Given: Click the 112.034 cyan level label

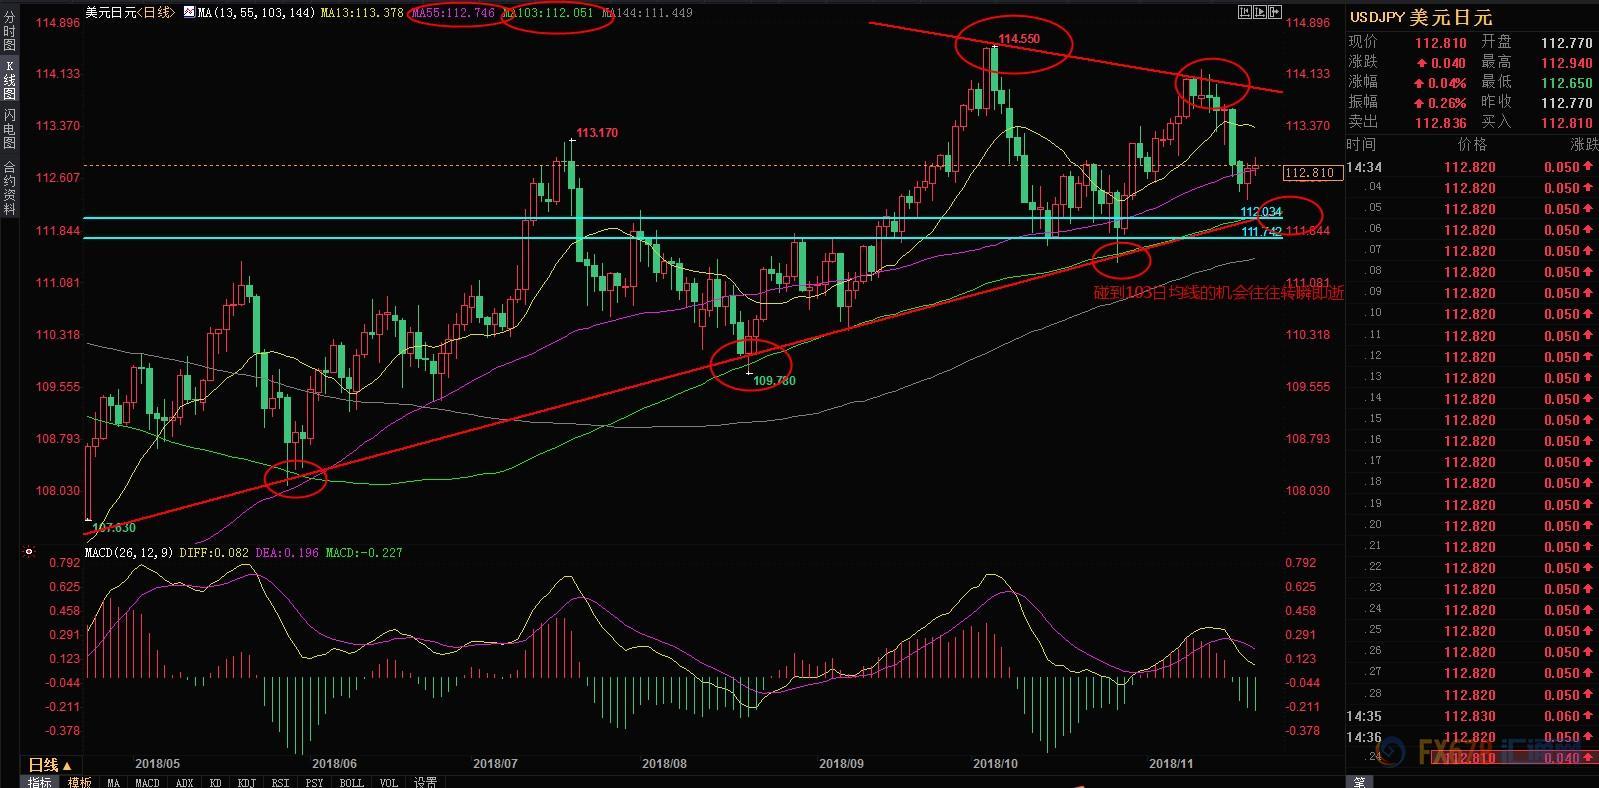Looking at the screenshot, I should pos(1261,212).
